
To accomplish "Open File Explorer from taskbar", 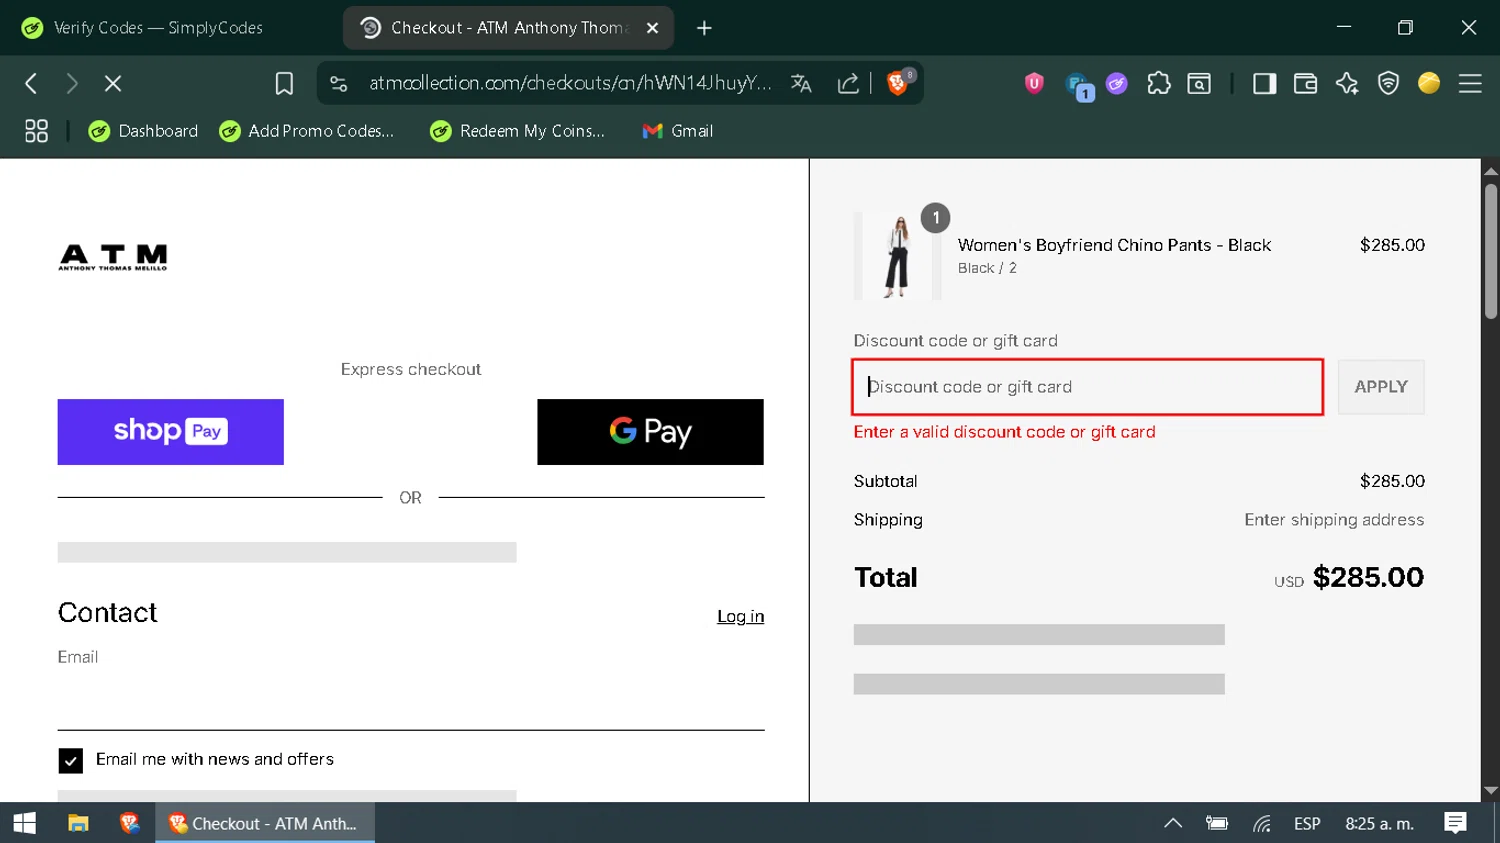I will [x=78, y=823].
